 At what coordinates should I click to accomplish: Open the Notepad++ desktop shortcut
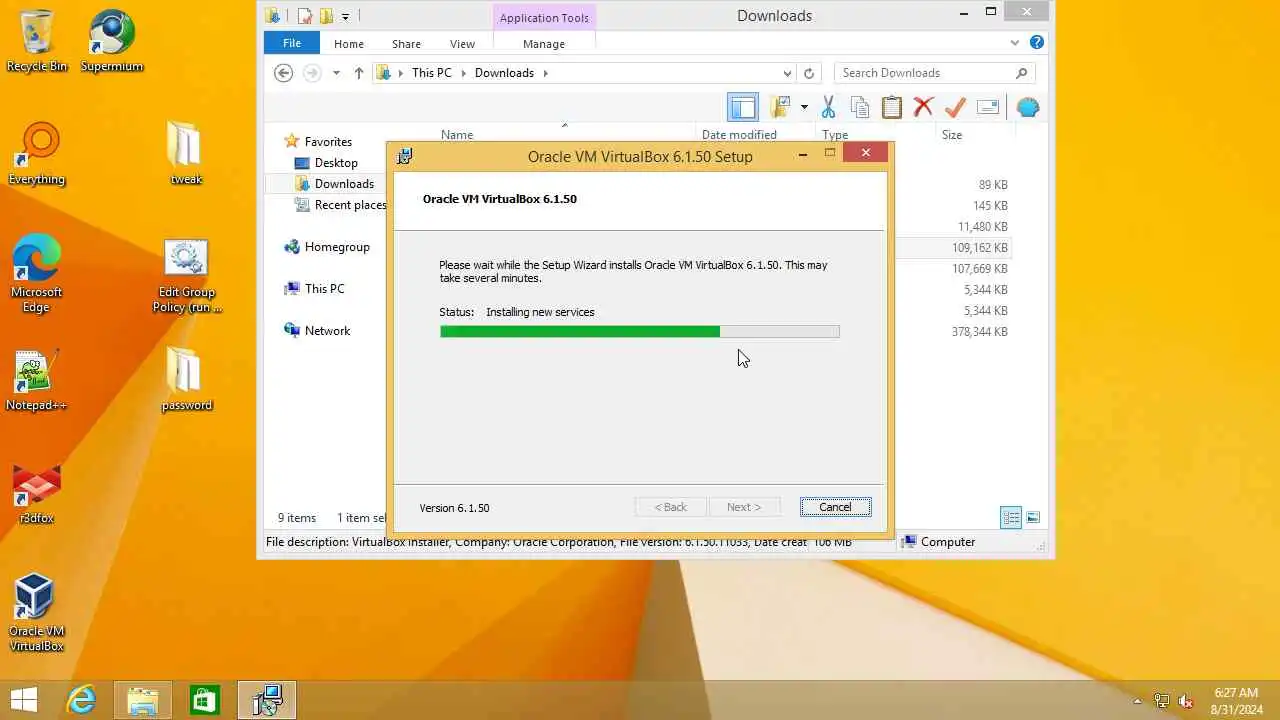tap(37, 381)
